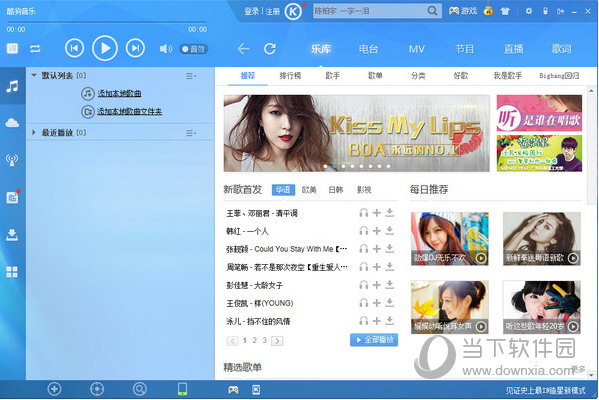Play the 听这些歌年轻20岁 playlist
The height and width of the screenshot is (400, 599).
coord(573,326)
